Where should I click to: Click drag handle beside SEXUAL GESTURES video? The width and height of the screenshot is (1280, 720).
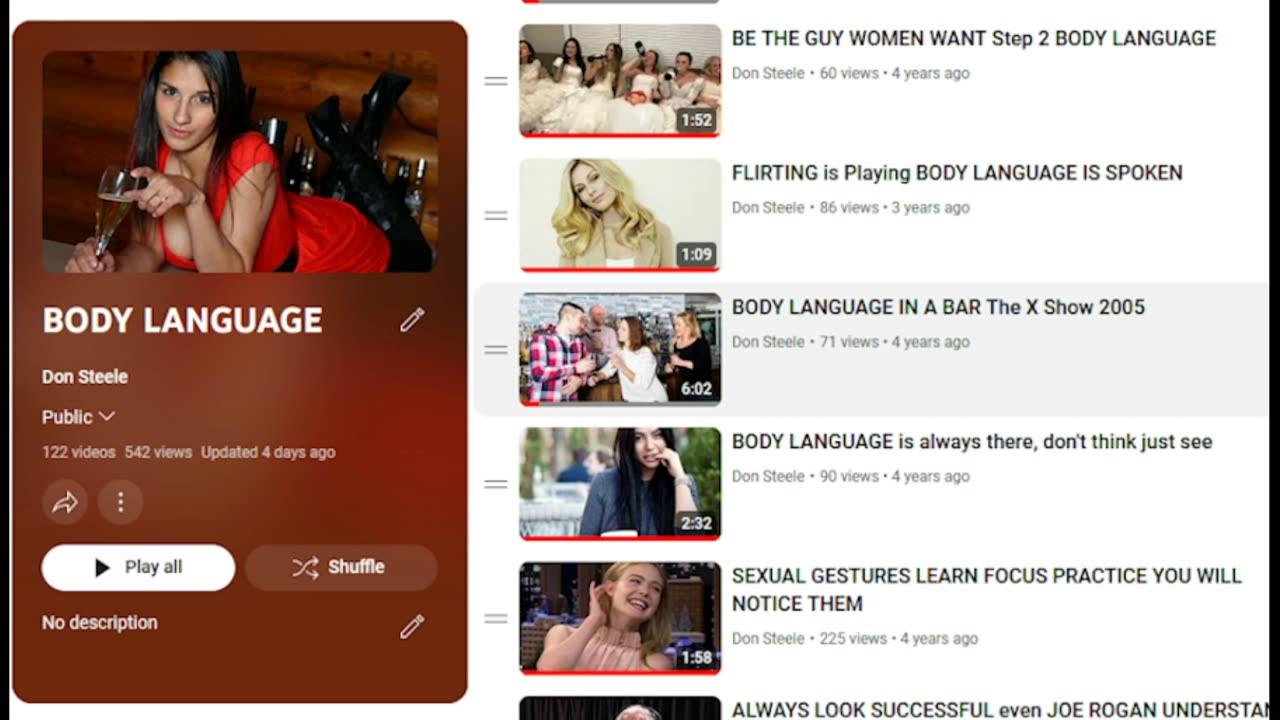point(496,618)
